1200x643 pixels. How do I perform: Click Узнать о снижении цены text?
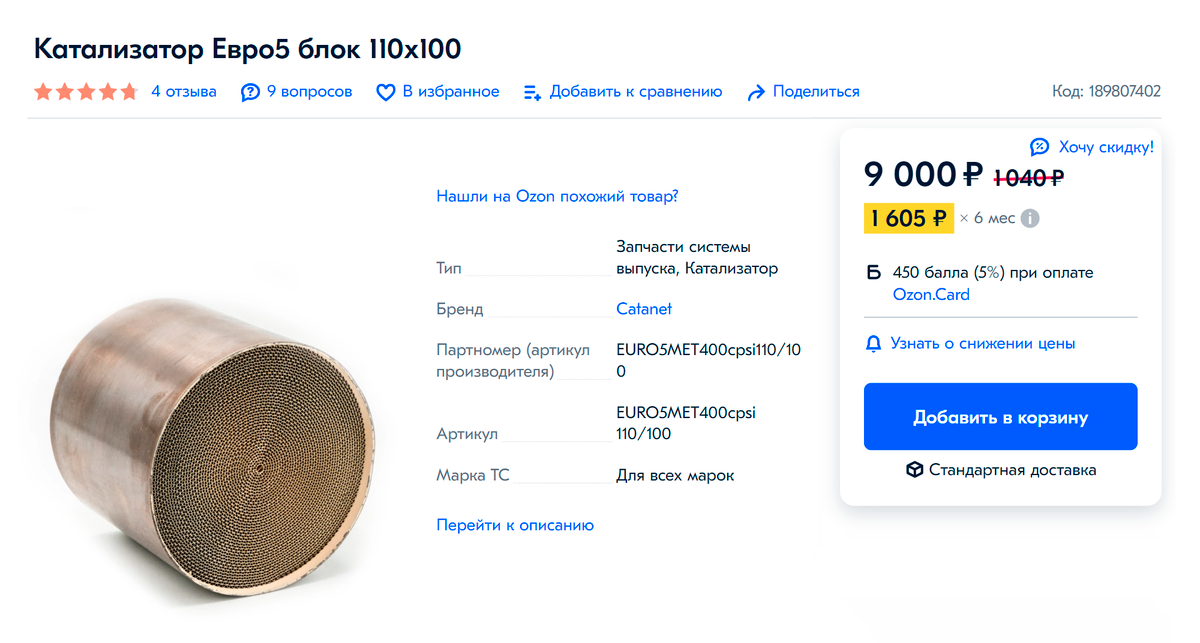(x=983, y=344)
